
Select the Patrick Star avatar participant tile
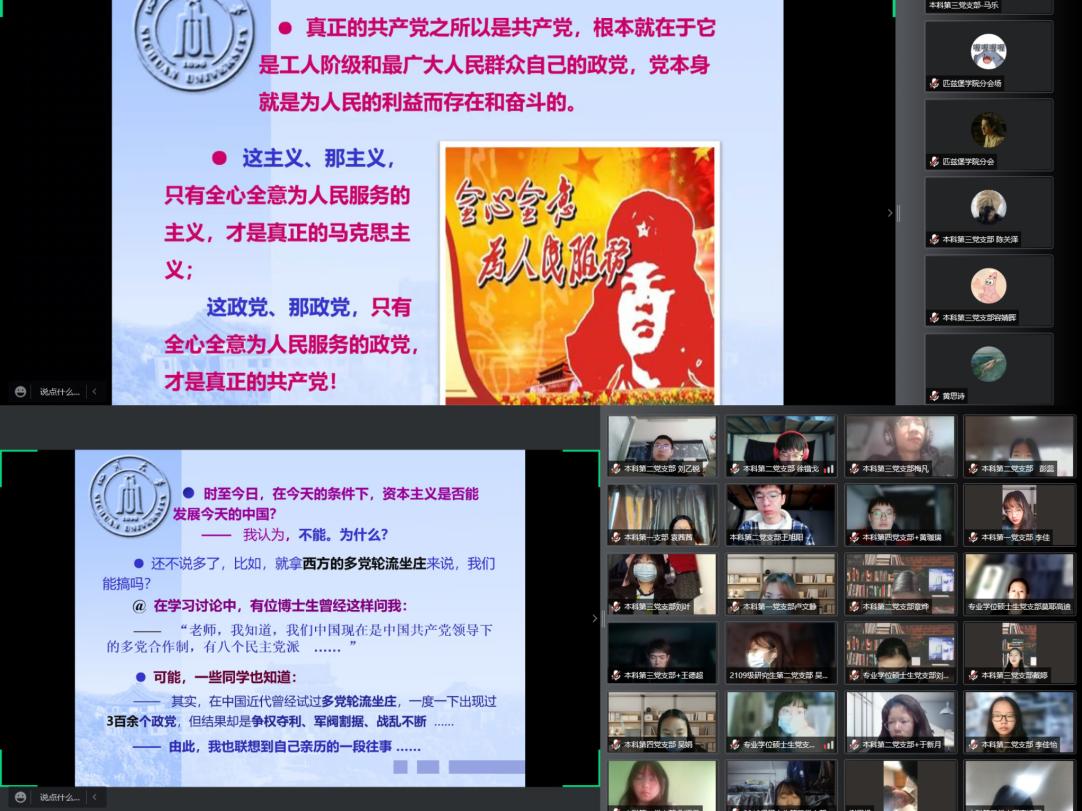(988, 290)
